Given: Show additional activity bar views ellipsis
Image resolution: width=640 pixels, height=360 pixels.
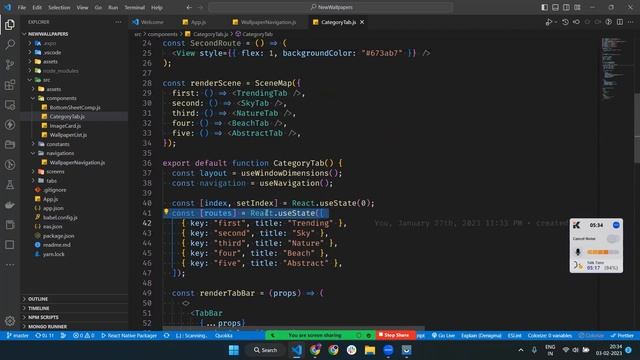Looking at the screenshot, I should pos(10,264).
